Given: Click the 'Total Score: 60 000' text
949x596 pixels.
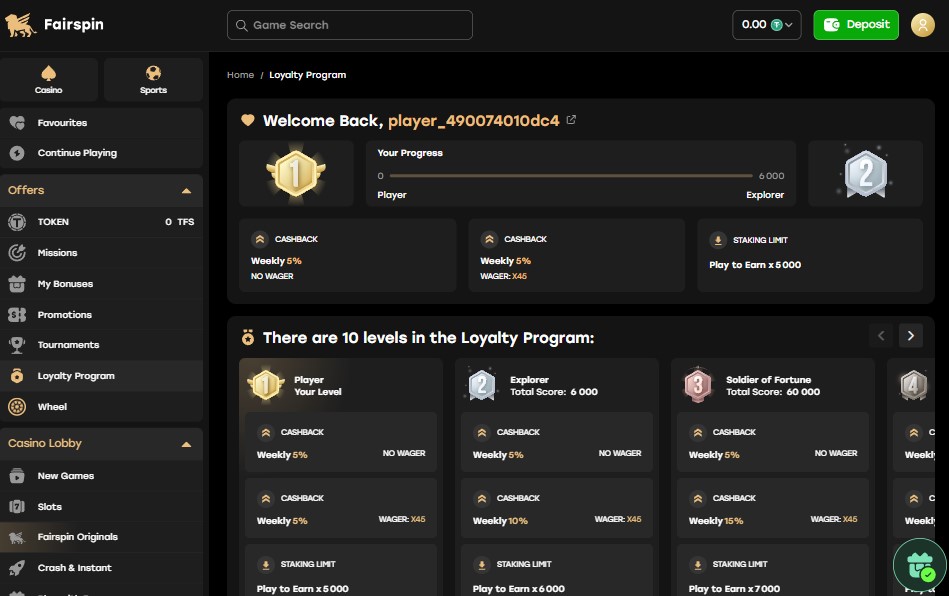Looking at the screenshot, I should point(773,392).
